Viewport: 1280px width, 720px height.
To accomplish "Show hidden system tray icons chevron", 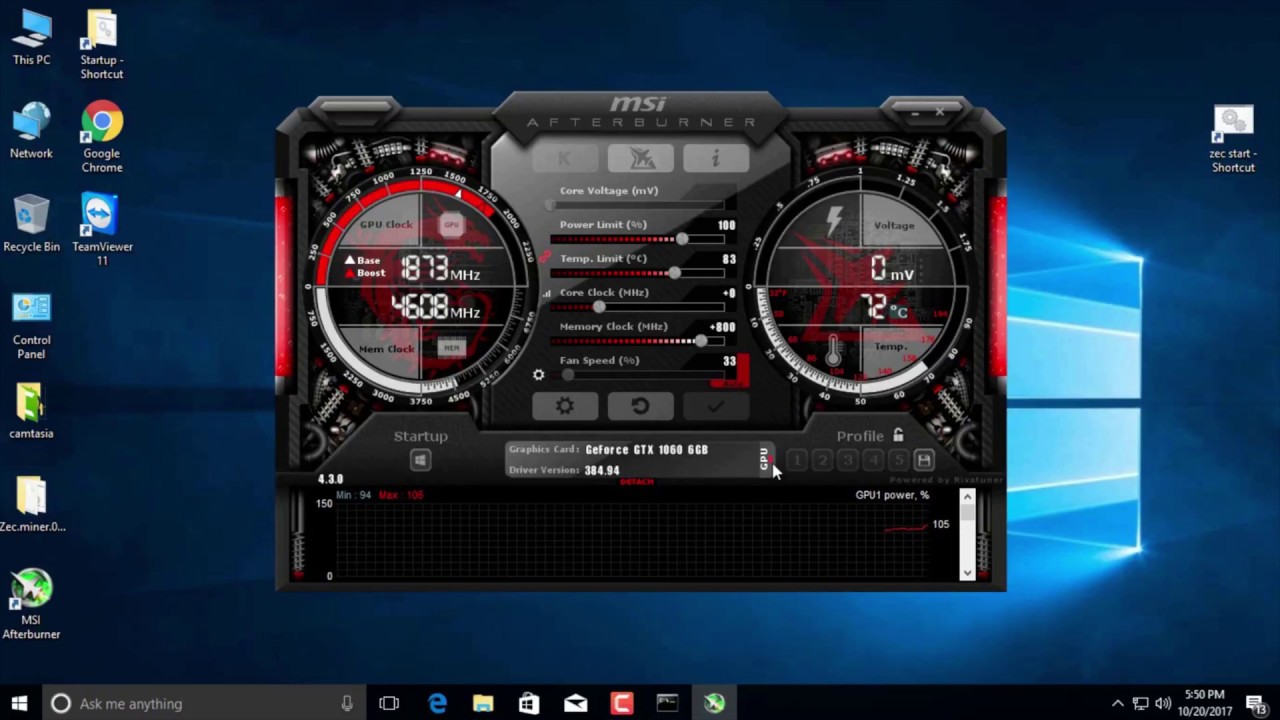I will [1118, 704].
